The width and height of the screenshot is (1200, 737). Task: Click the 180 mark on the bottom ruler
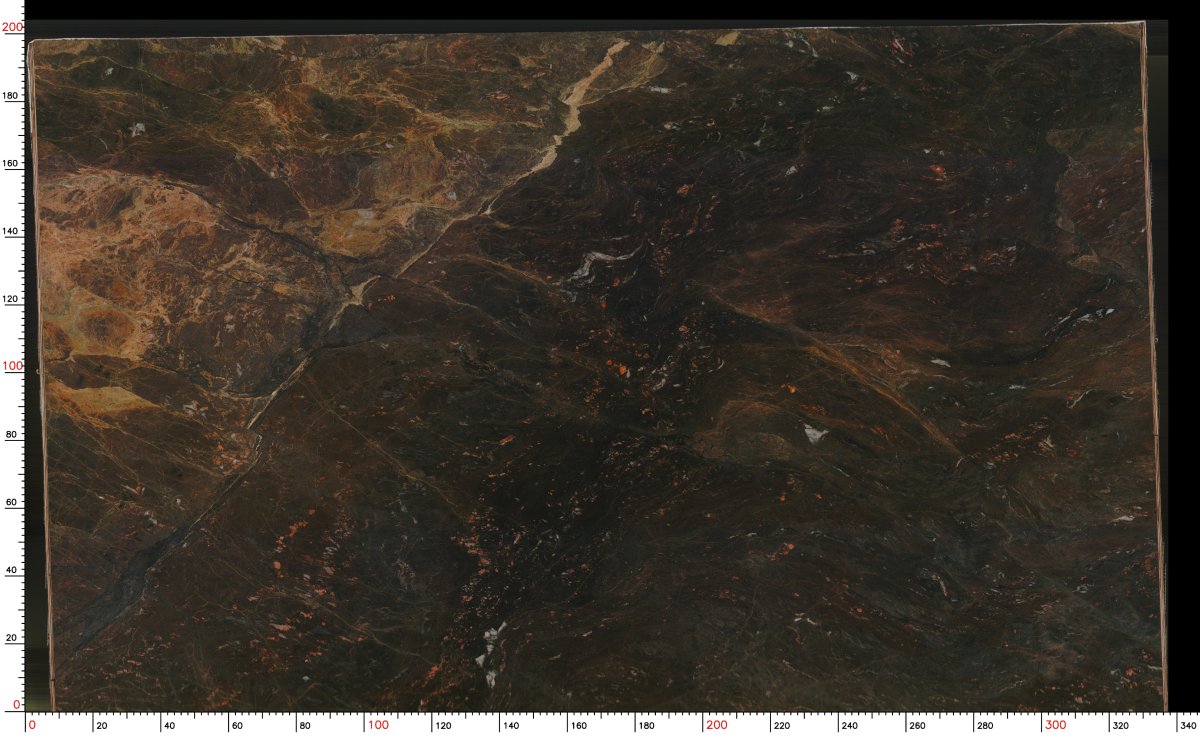pyautogui.click(x=647, y=726)
